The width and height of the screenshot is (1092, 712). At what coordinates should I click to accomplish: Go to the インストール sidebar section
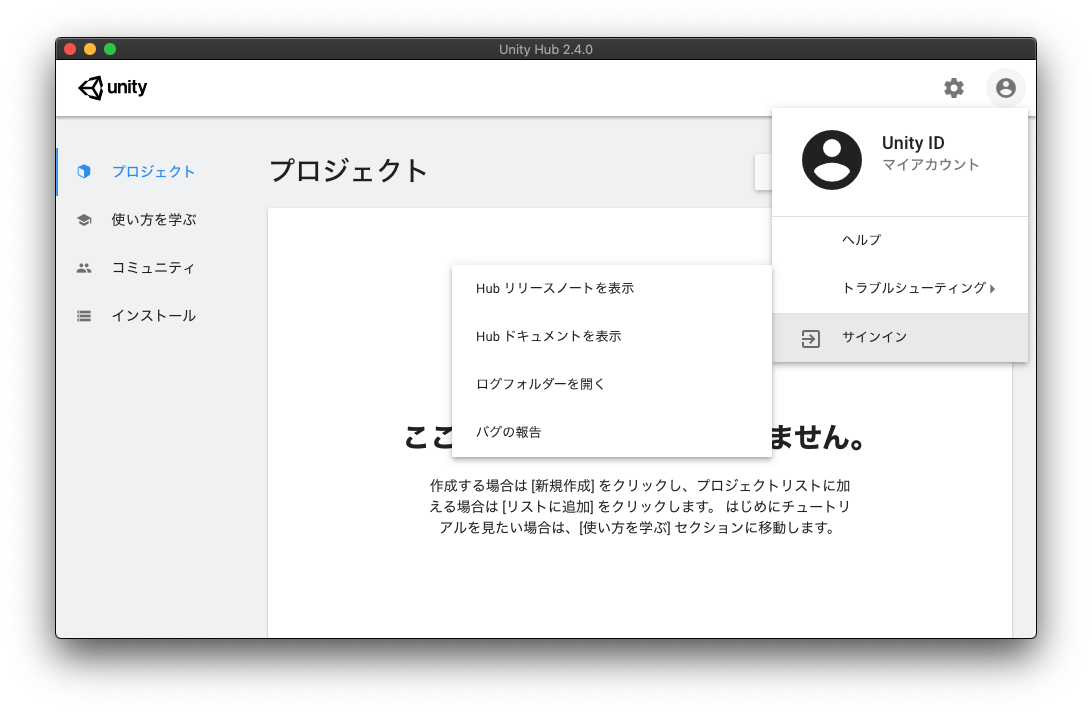pyautogui.click(x=154, y=316)
